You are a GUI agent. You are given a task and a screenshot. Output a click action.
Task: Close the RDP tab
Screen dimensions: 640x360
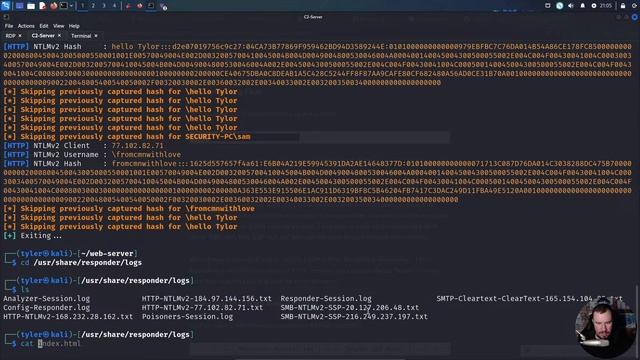pos(20,36)
